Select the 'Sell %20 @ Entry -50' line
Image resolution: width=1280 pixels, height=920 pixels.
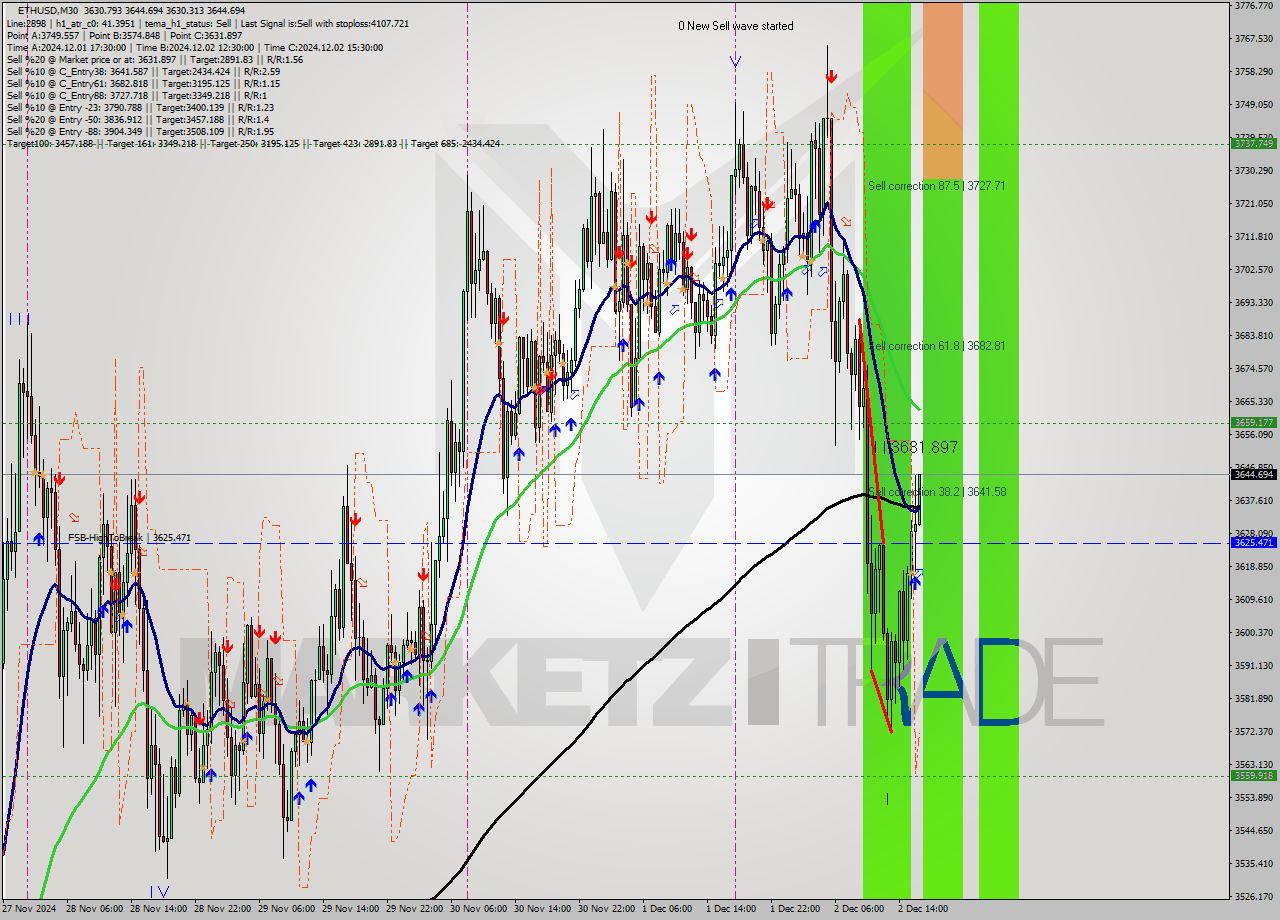138,119
